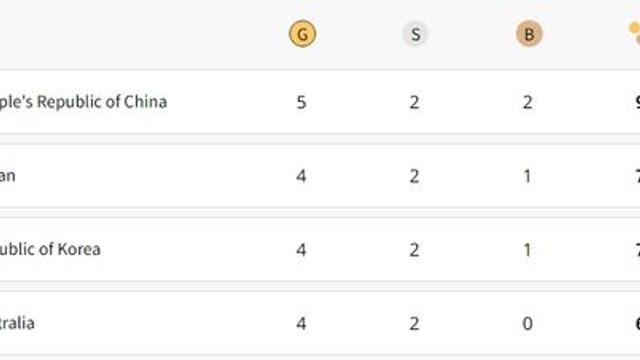640x360 pixels.
Task: Click Australia's gold count of 4
Action: pyautogui.click(x=301, y=324)
